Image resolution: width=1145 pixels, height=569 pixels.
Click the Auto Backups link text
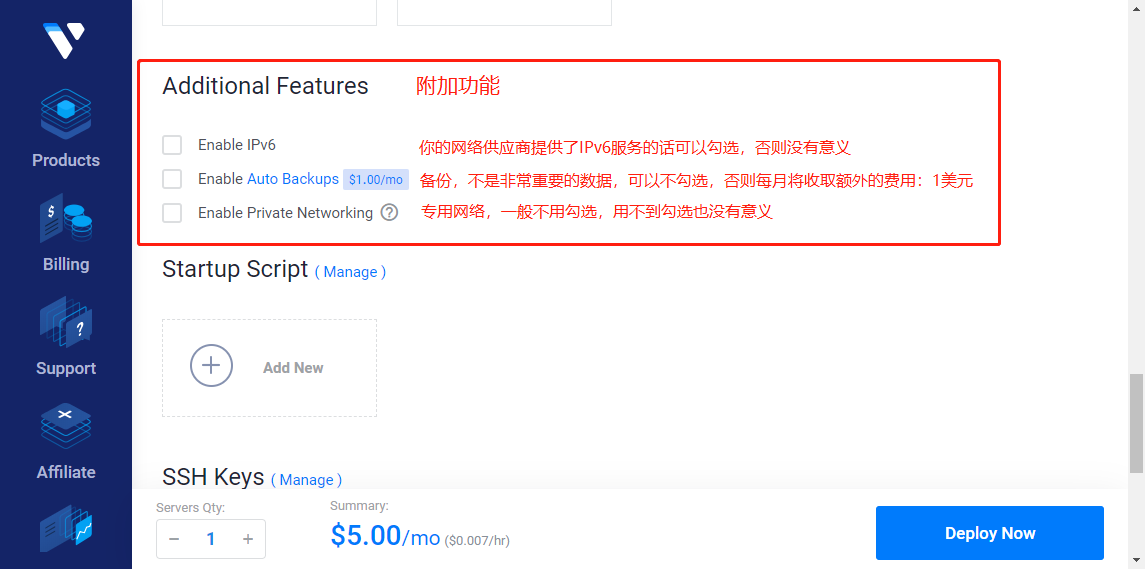pyautogui.click(x=292, y=179)
